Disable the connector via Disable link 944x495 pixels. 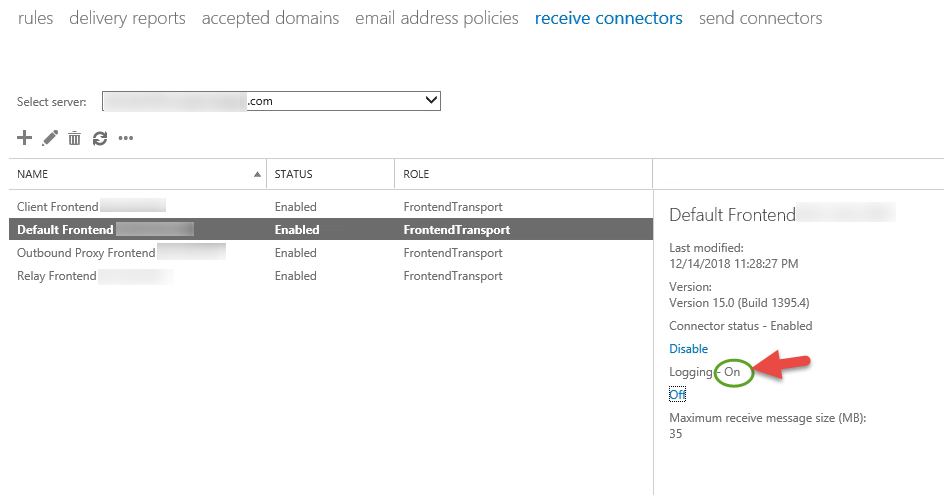(688, 349)
